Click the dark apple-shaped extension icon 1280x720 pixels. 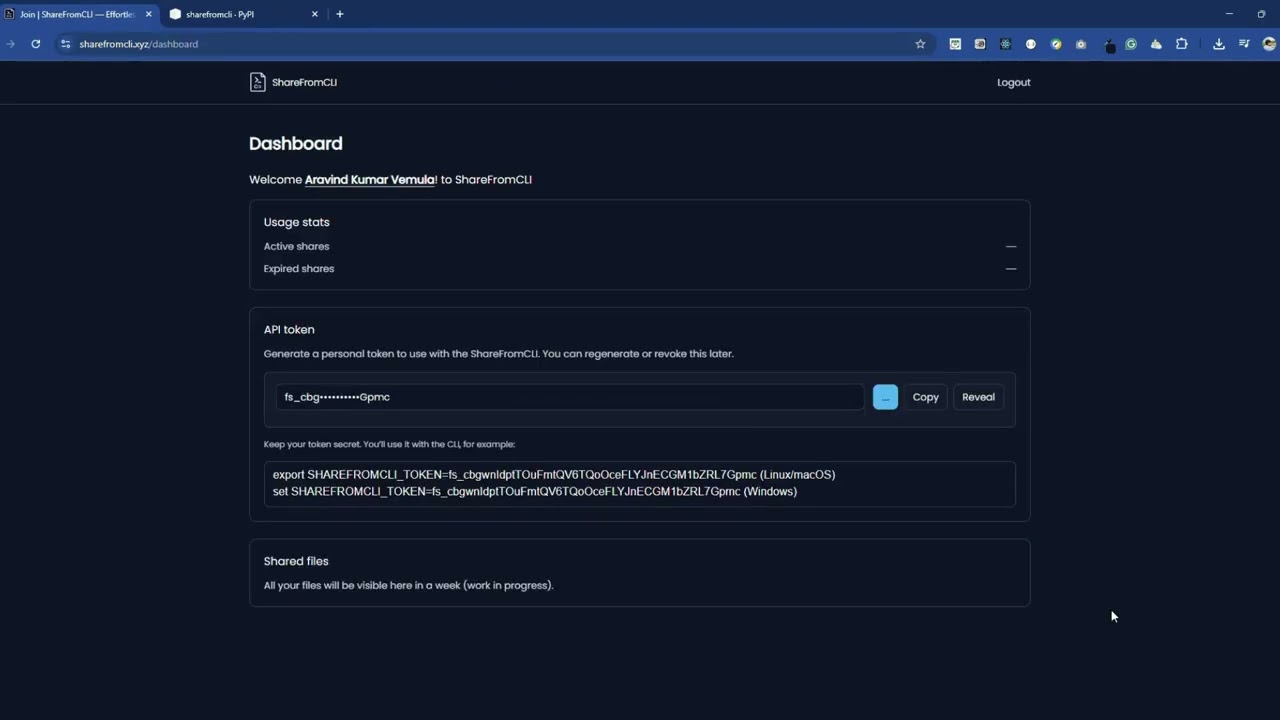1110,46
